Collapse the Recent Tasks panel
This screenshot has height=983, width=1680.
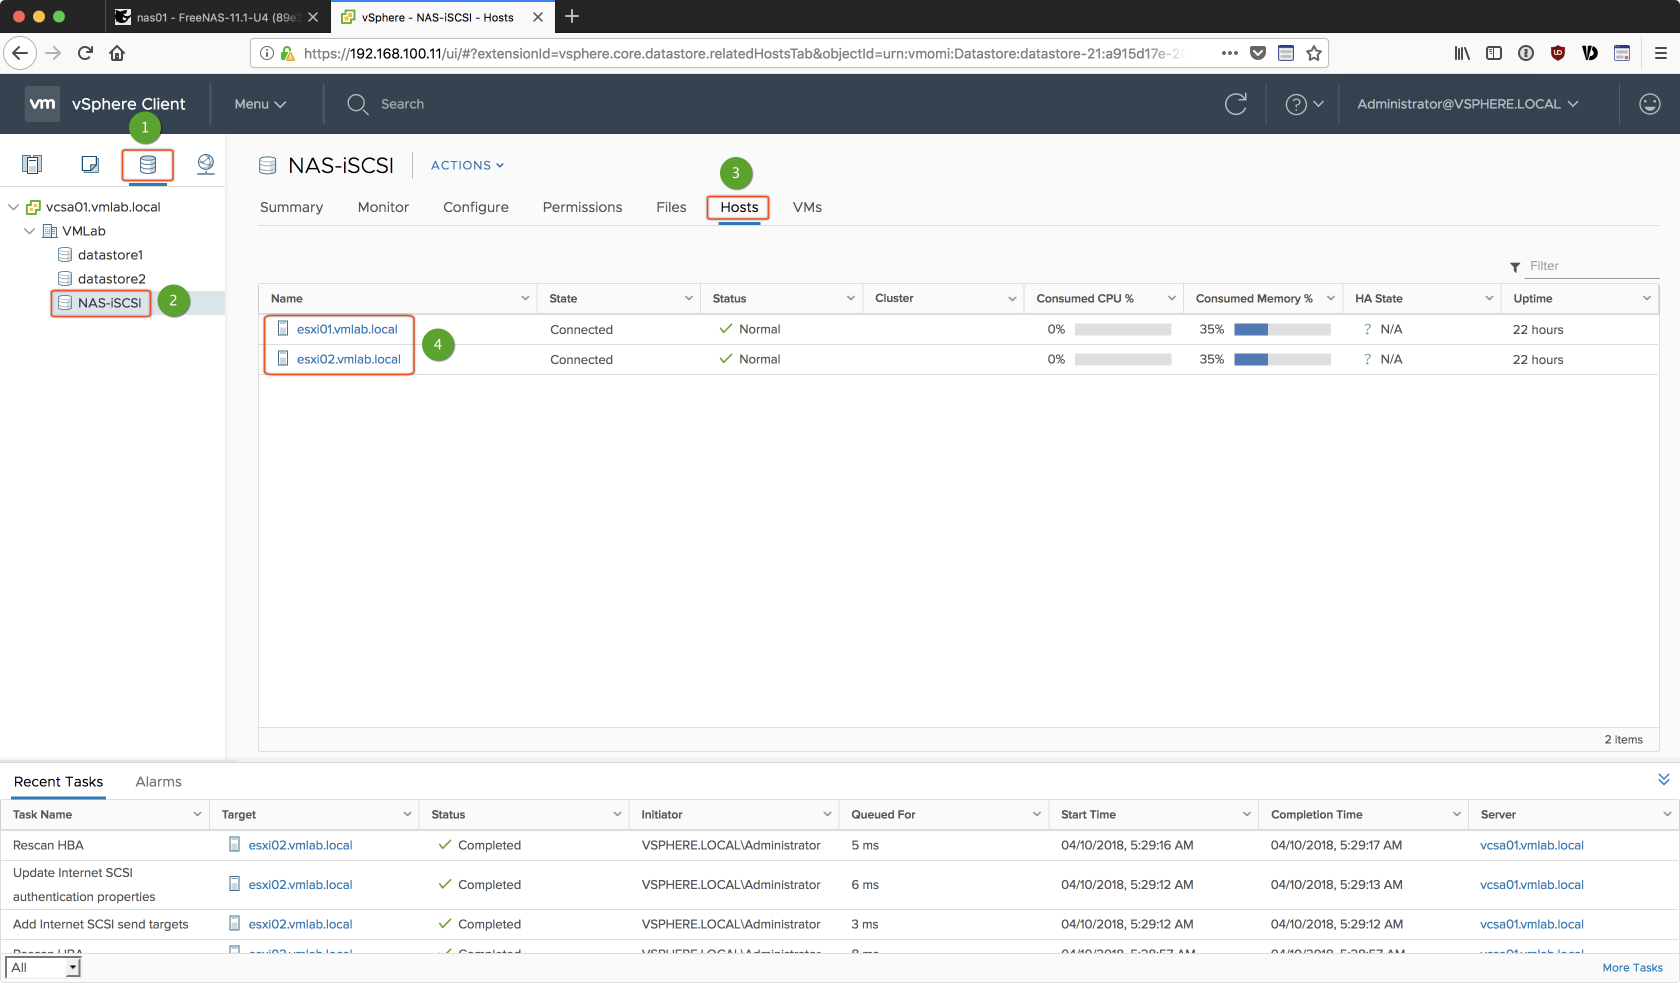tap(1663, 780)
